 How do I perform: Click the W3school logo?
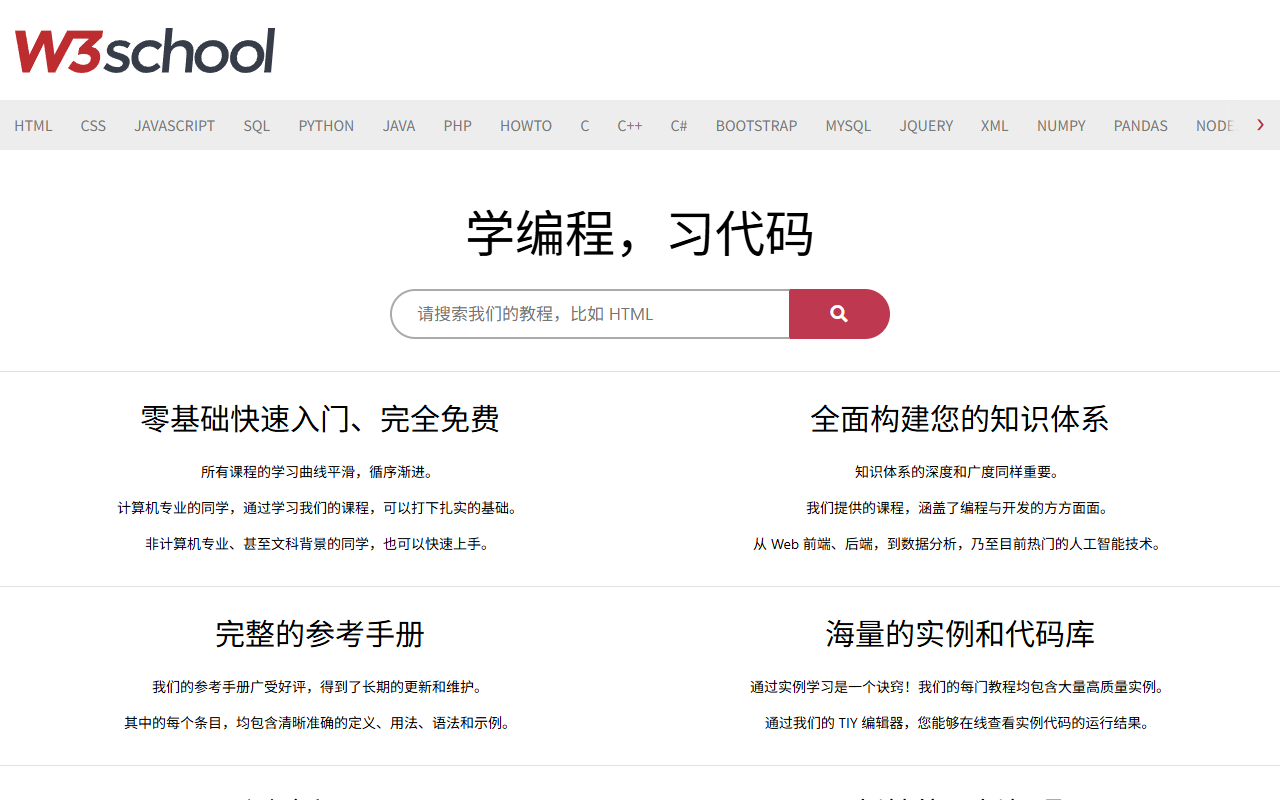click(145, 51)
